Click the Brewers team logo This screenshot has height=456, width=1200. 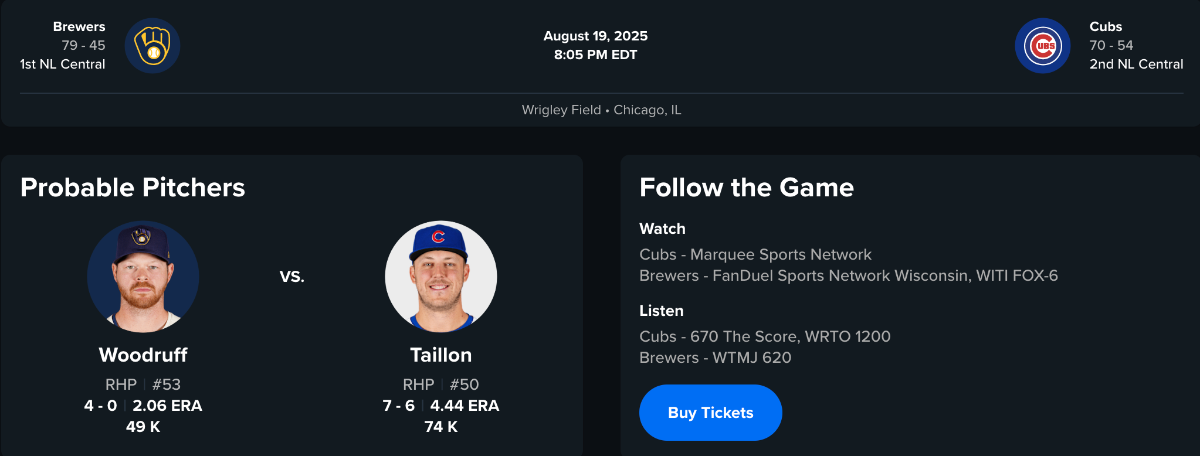[153, 46]
